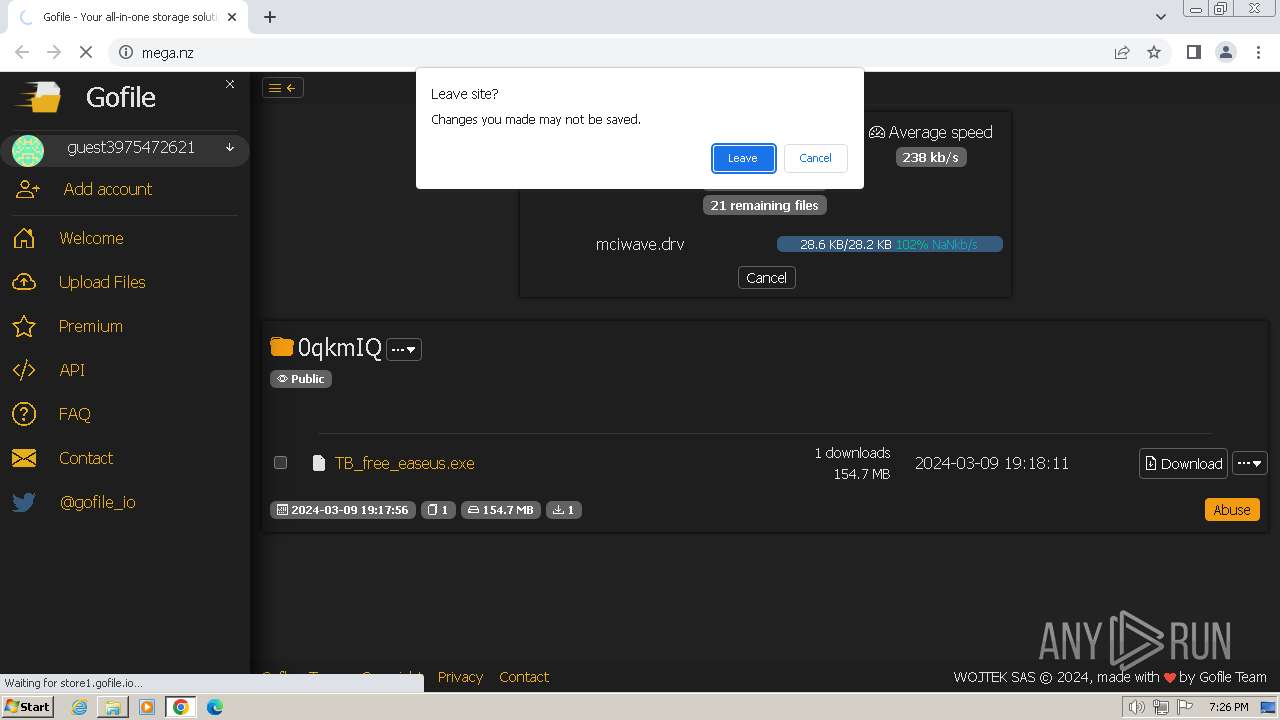1280x720 pixels.
Task: Click the 0qkmIQ folder icon
Action: (x=282, y=347)
